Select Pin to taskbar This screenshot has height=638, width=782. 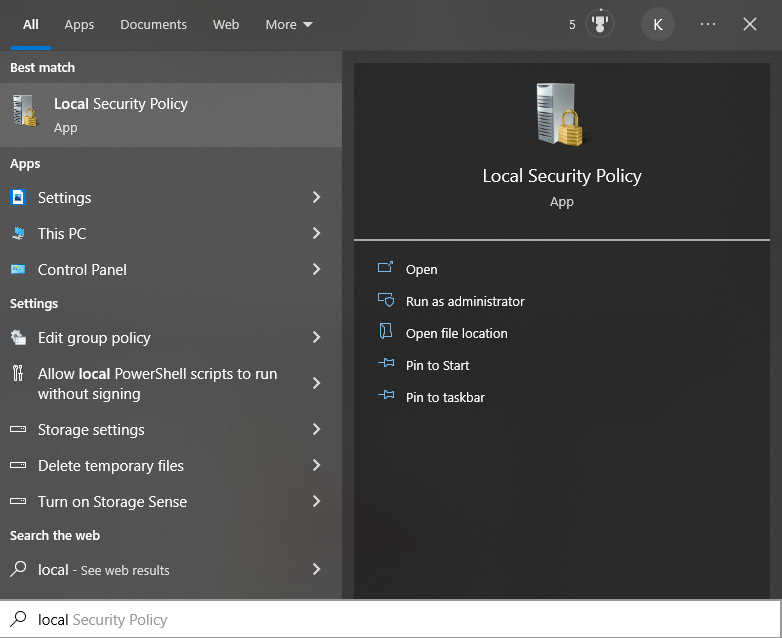point(445,397)
